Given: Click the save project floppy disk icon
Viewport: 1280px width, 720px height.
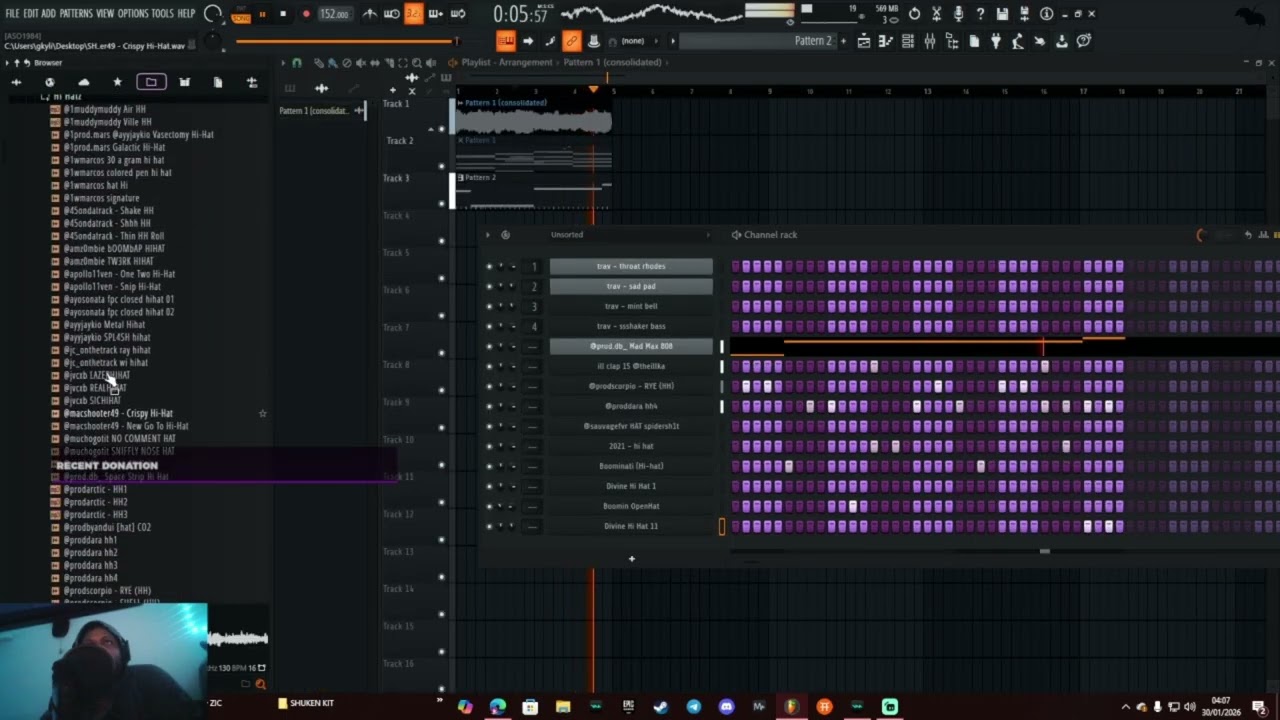Looking at the screenshot, I should [x=1003, y=14].
